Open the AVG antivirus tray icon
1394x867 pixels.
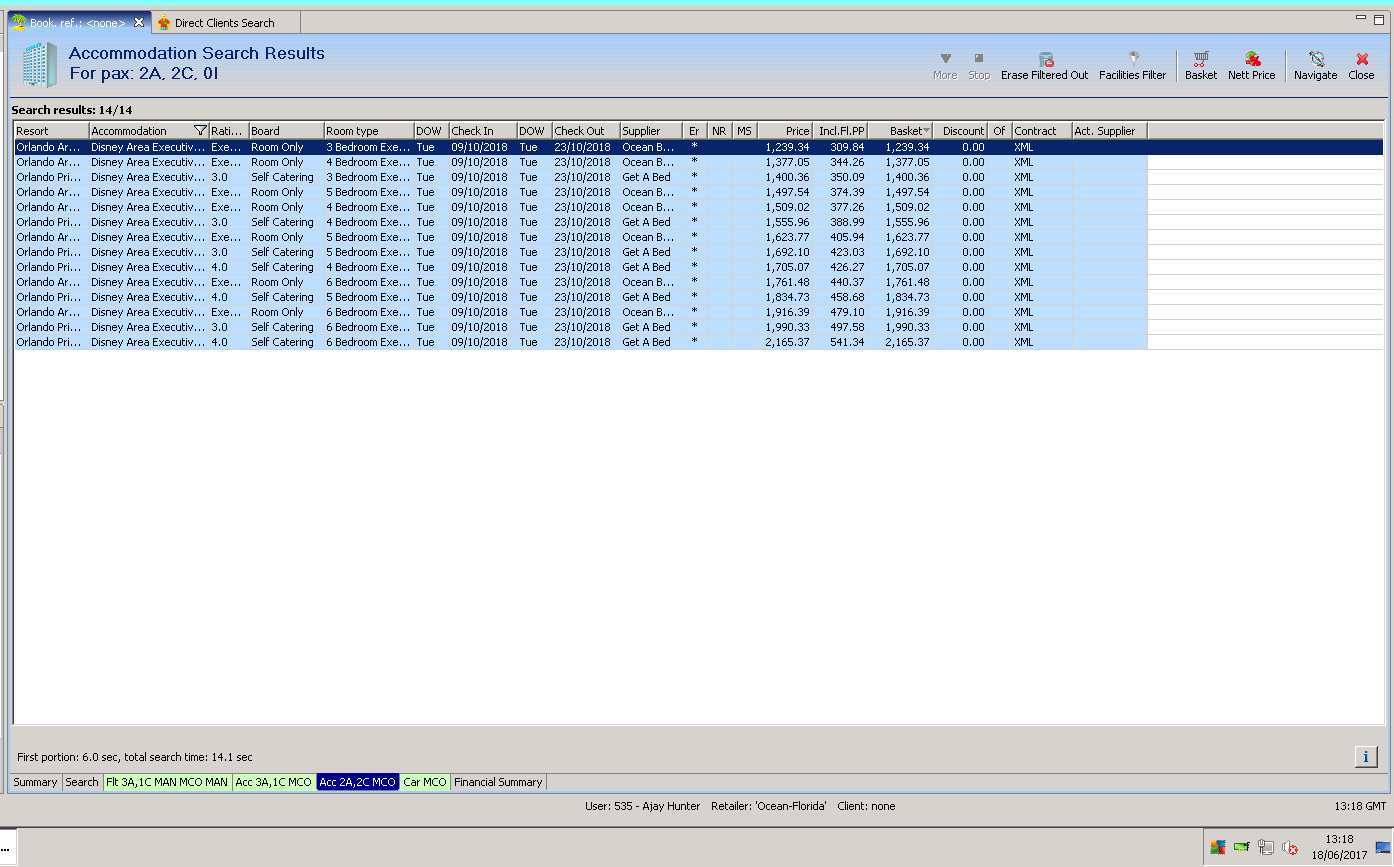[x=1217, y=848]
